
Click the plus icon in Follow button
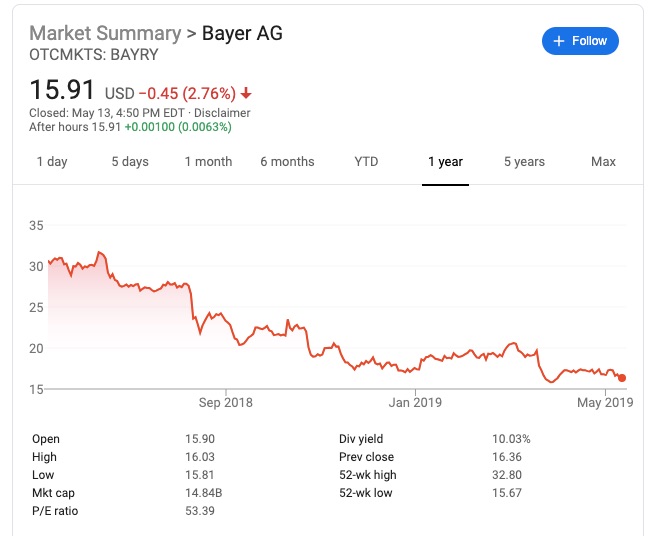(558, 41)
